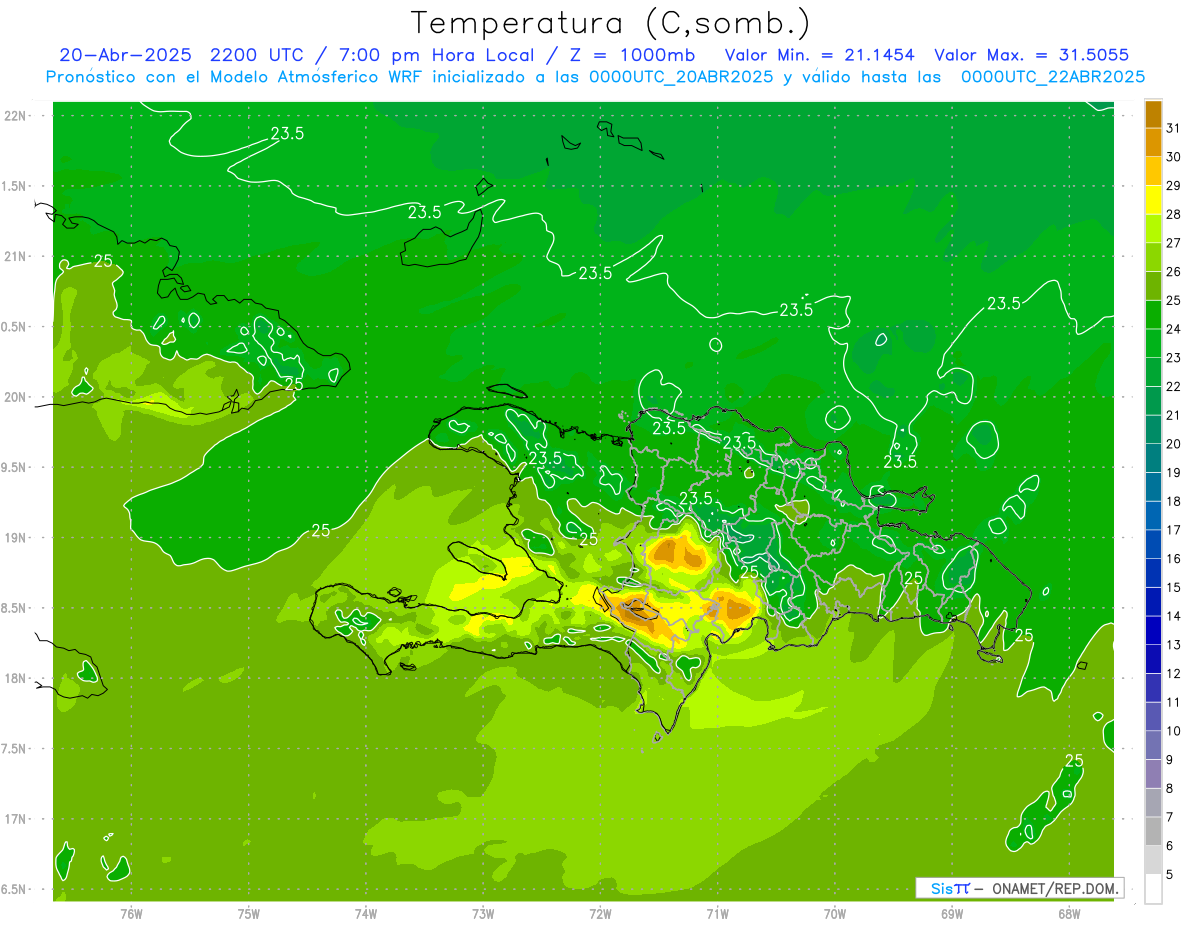Click the "17N" latitude label
This screenshot has height=927, width=1200.
(x=16, y=819)
